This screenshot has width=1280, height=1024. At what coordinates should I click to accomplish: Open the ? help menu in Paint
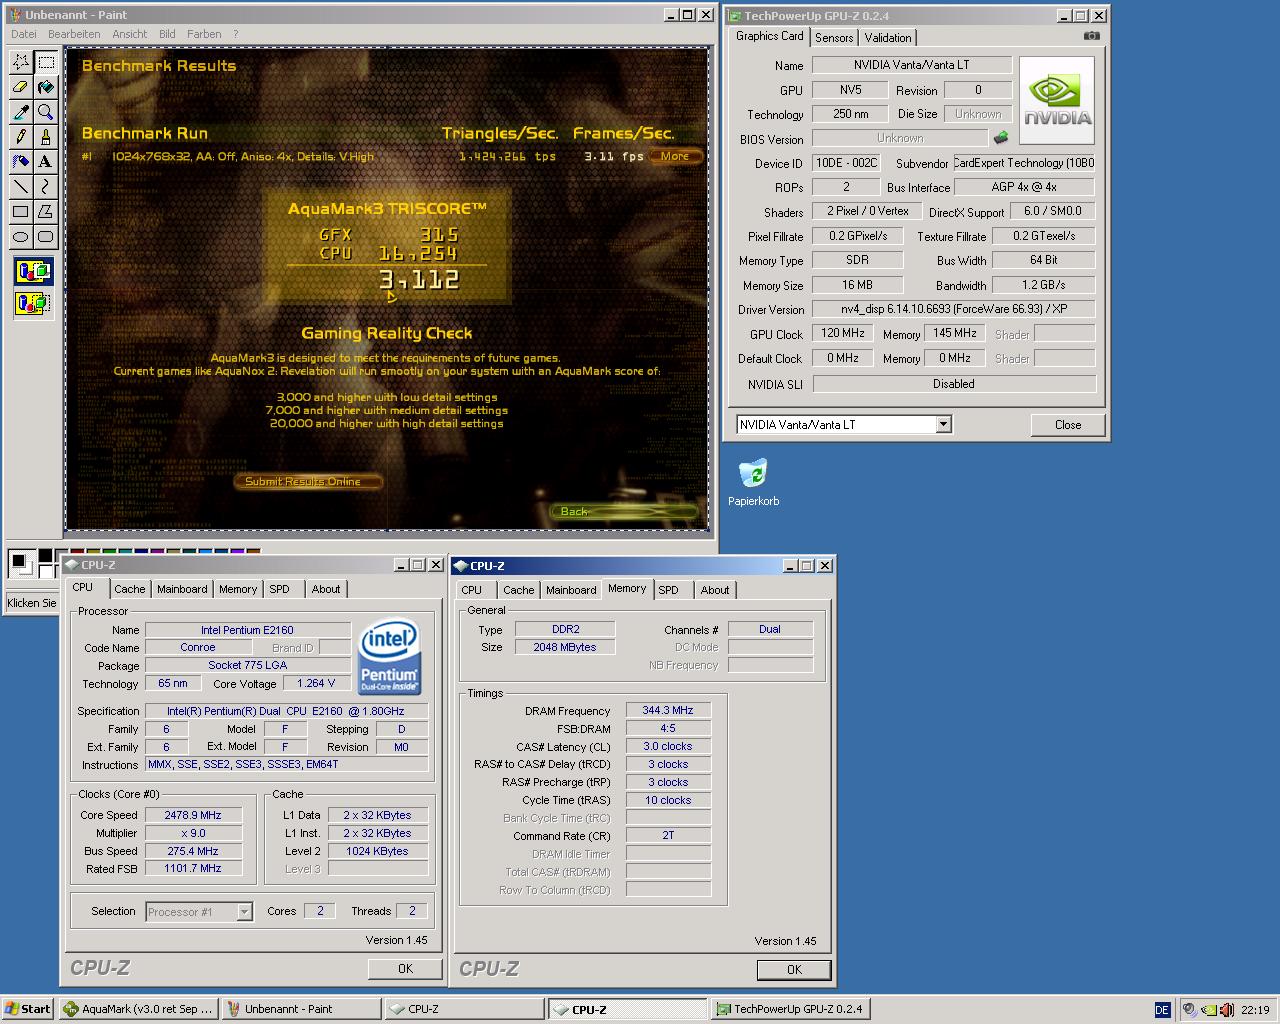(236, 34)
